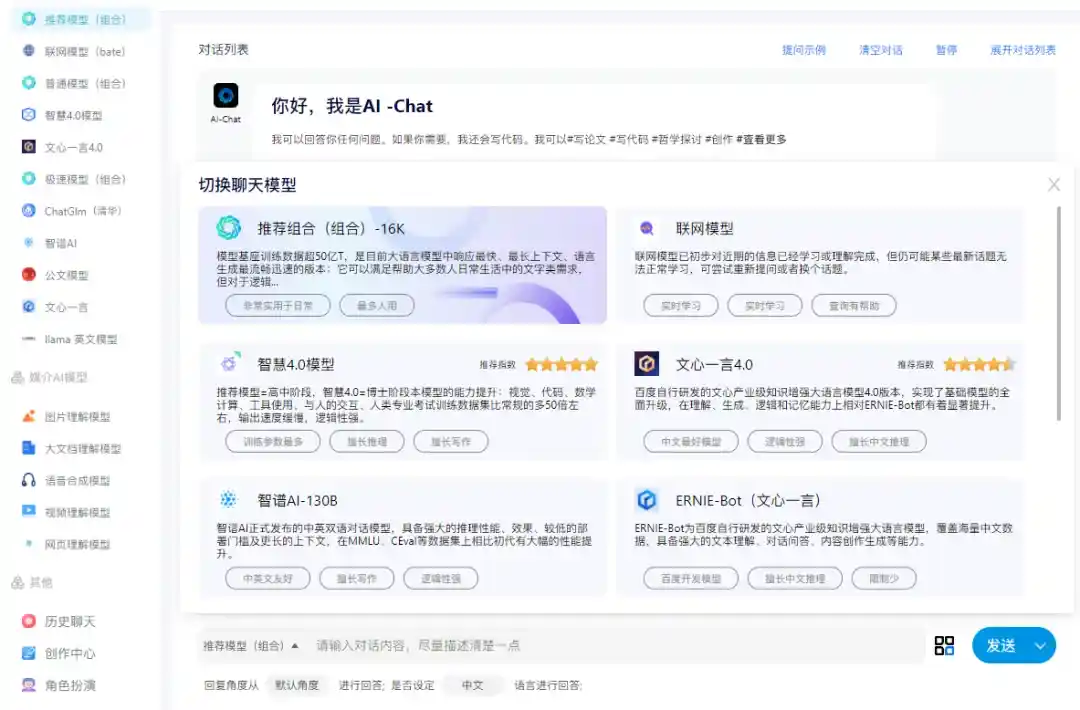This screenshot has width=1080, height=710.
Task: Click the 推荐组合（组合）-16K card icon
Action: point(229,227)
